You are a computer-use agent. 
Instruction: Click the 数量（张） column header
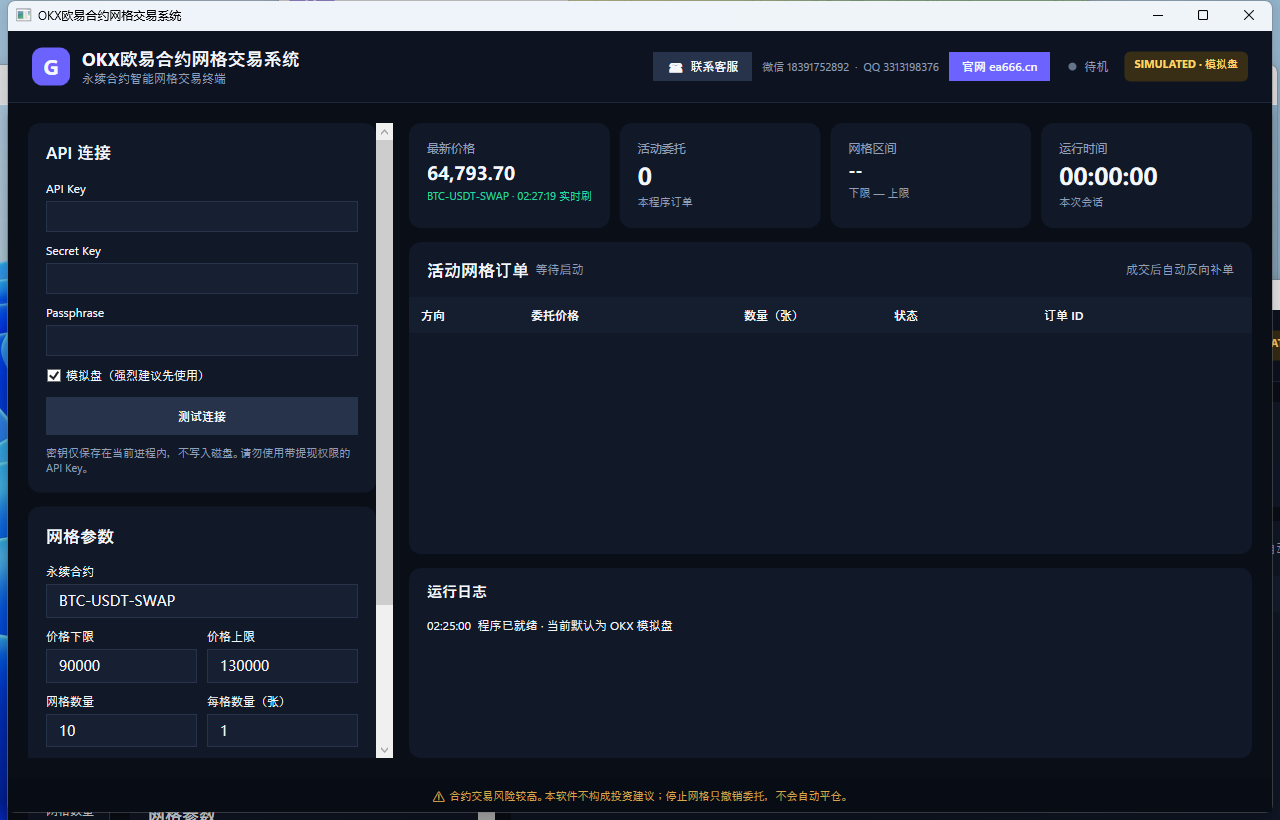[x=771, y=316]
